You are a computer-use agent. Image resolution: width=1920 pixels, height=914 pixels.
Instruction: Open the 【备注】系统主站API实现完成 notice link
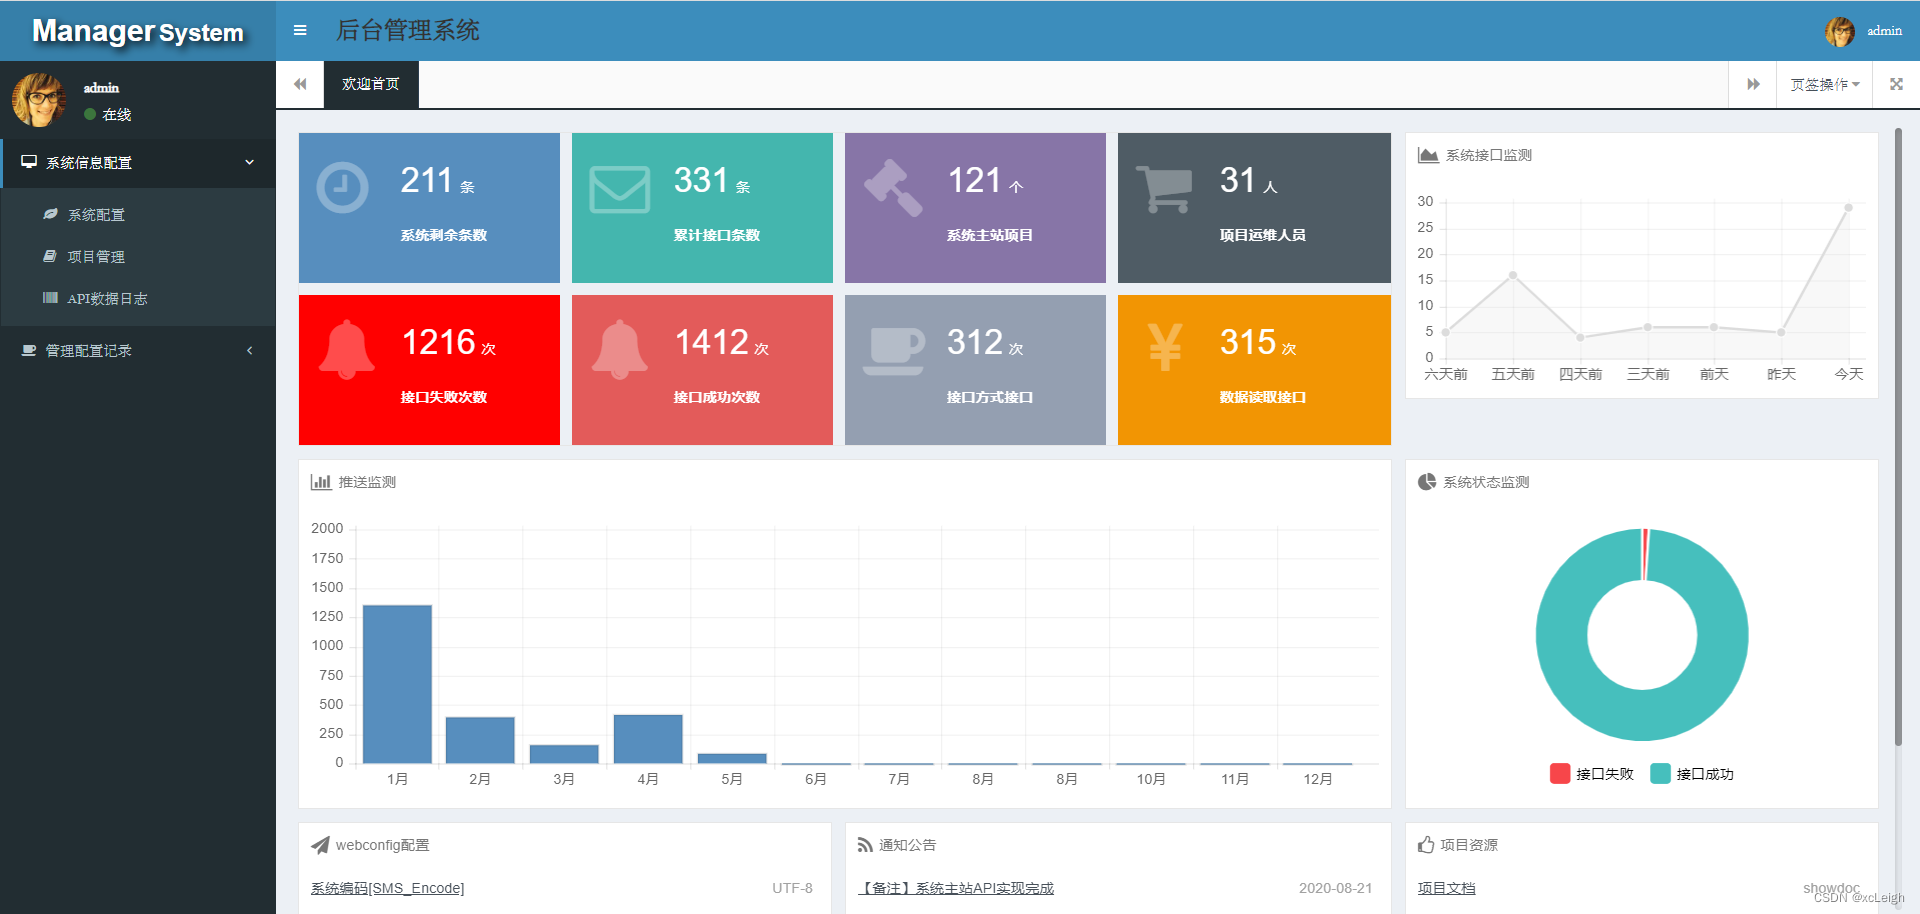957,888
